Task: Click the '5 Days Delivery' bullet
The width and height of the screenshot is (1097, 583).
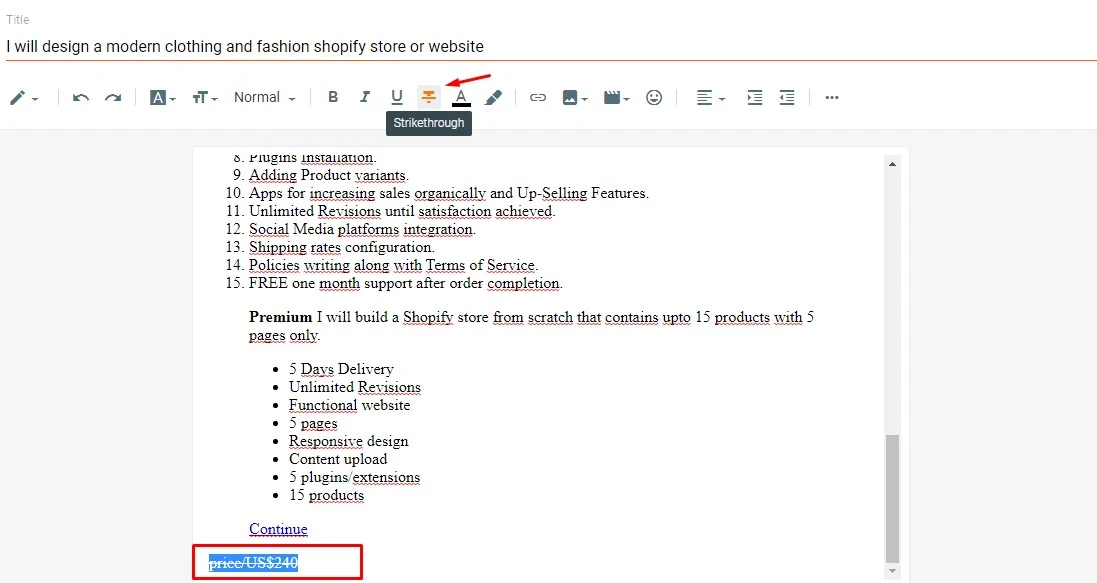Action: (x=341, y=369)
